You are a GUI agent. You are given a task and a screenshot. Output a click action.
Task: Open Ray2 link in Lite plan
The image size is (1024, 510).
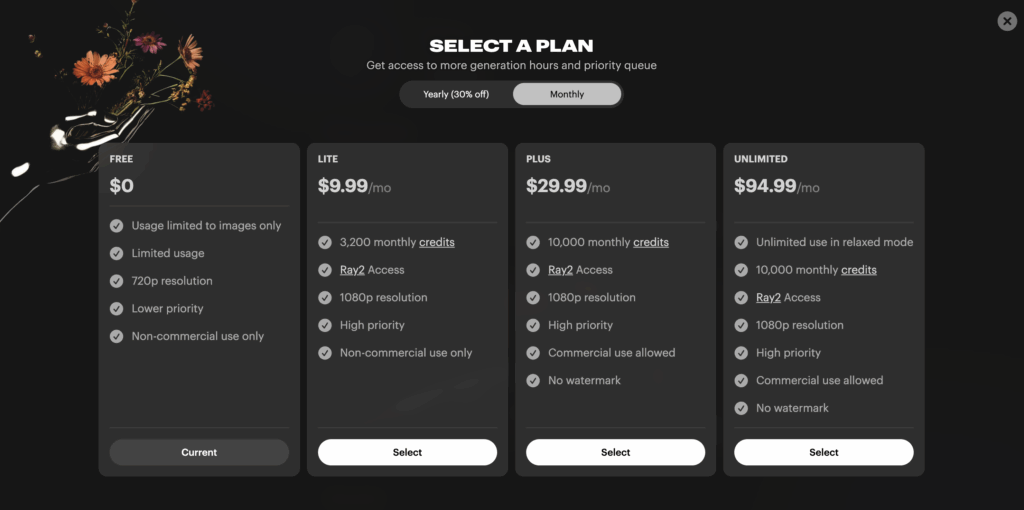coord(352,270)
